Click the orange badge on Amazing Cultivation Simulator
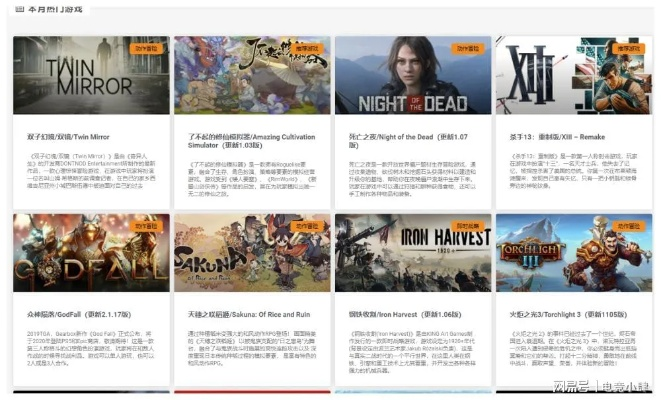The width and height of the screenshot is (661, 400). [x=306, y=47]
